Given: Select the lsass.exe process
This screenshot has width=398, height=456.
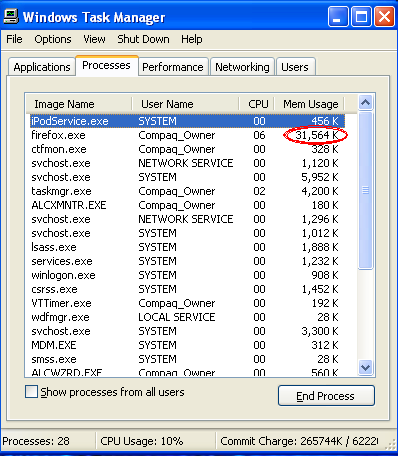Looking at the screenshot, I should click(187, 247).
